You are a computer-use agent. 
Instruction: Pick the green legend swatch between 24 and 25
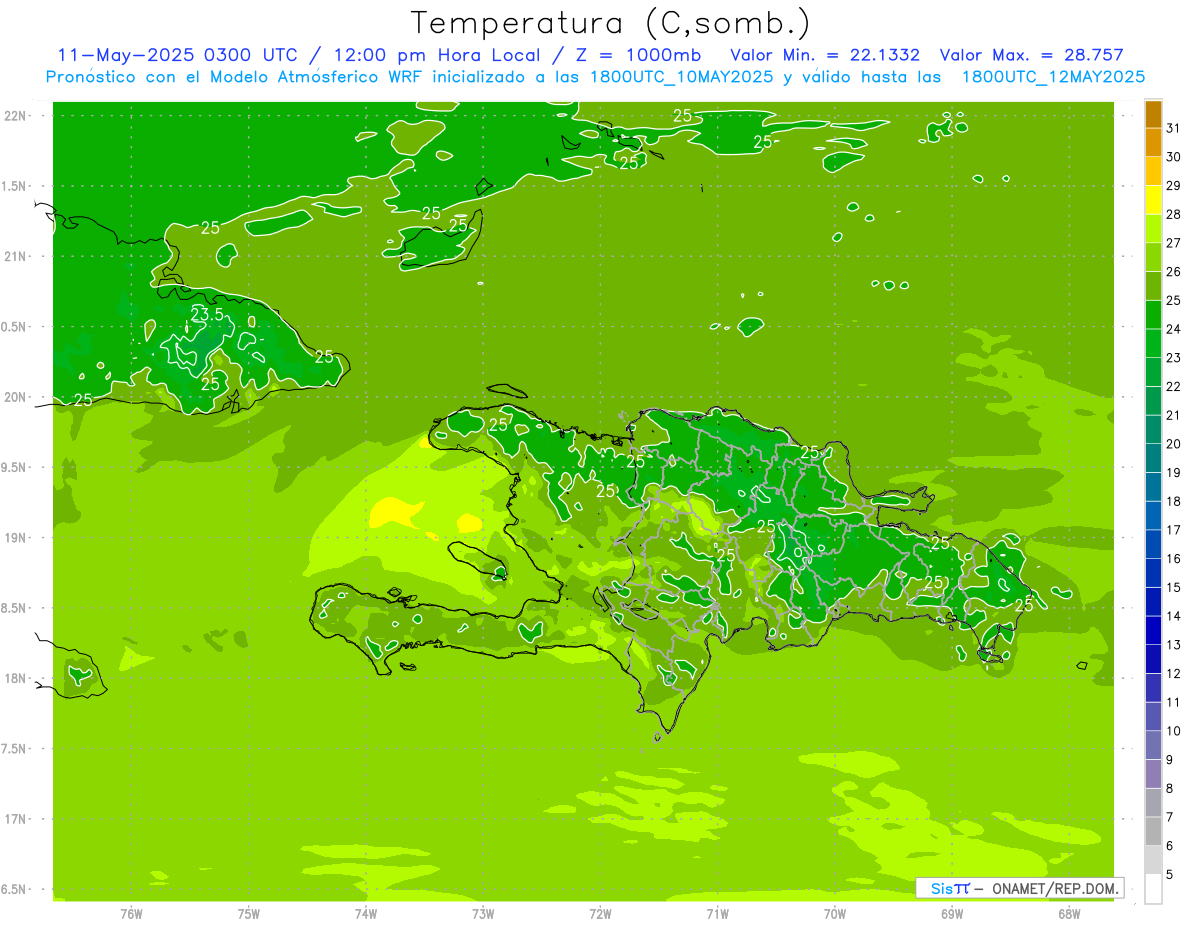tap(1153, 315)
